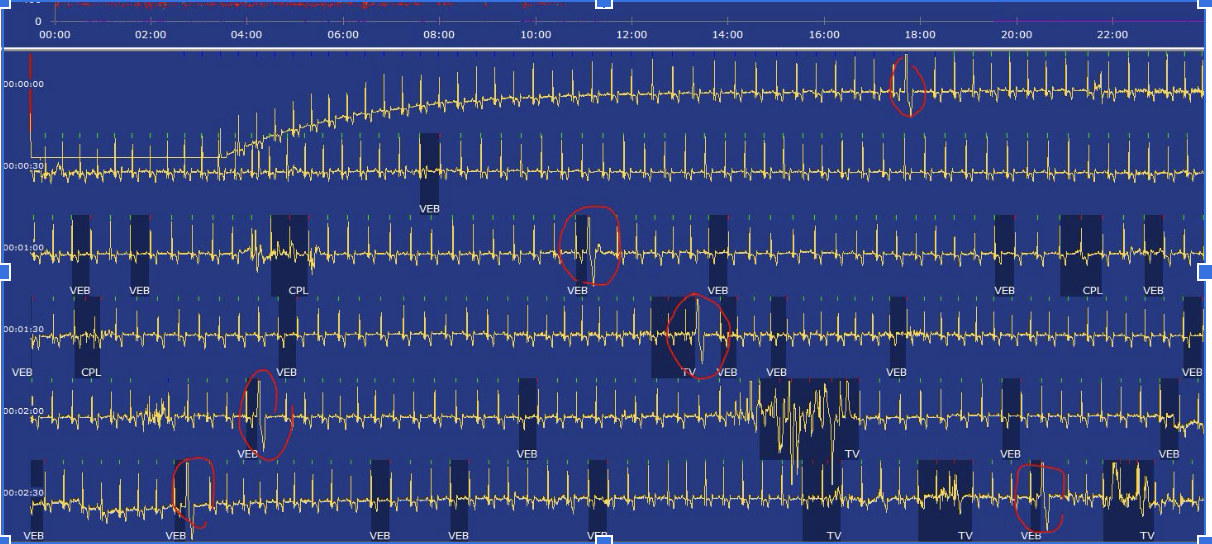Select the red-circled beat in the 00:01:00 row
The image size is (1212, 544).
tap(589, 246)
